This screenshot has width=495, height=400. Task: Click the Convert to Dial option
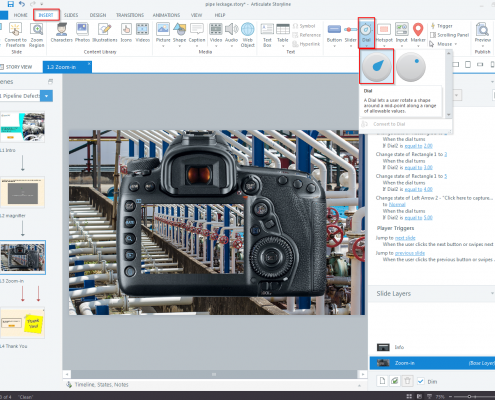click(x=389, y=124)
